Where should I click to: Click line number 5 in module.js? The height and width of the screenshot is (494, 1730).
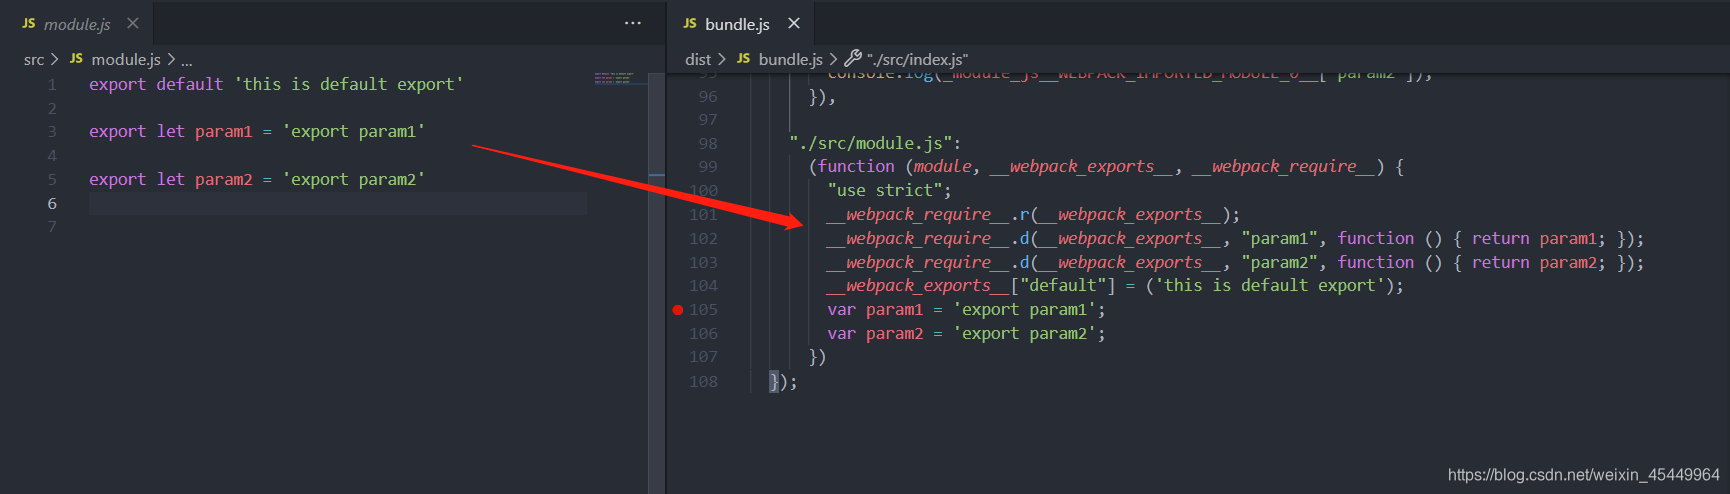point(52,180)
